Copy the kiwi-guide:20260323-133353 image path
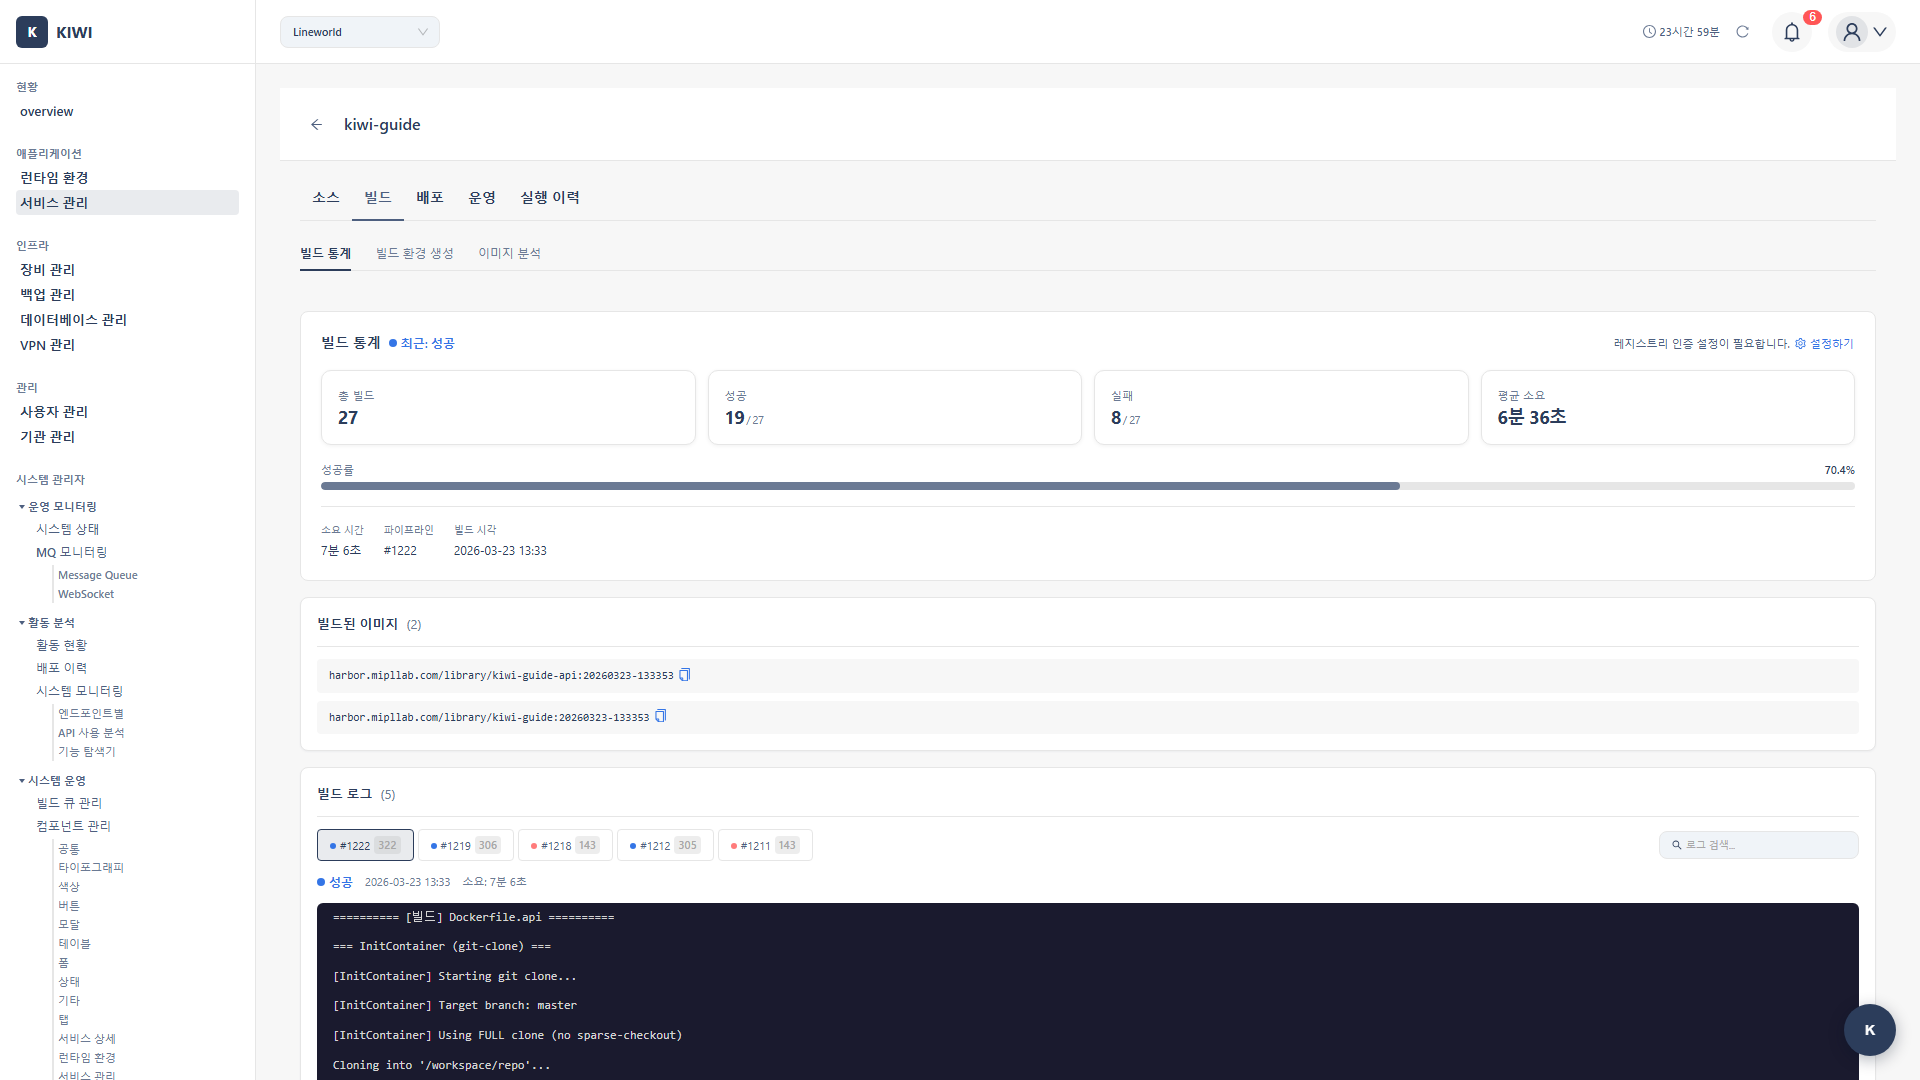 point(661,717)
